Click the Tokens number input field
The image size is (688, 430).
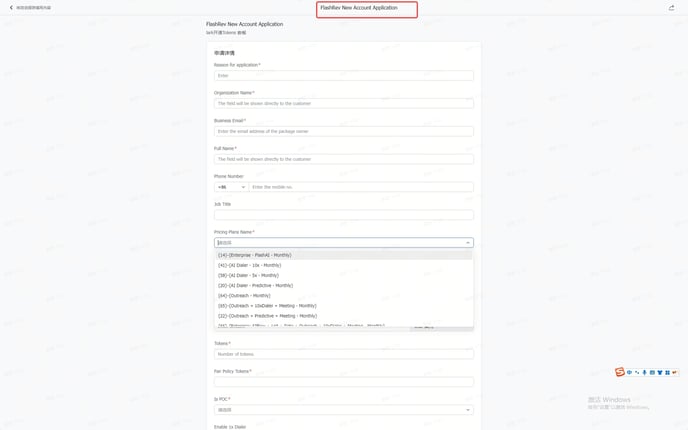point(344,354)
